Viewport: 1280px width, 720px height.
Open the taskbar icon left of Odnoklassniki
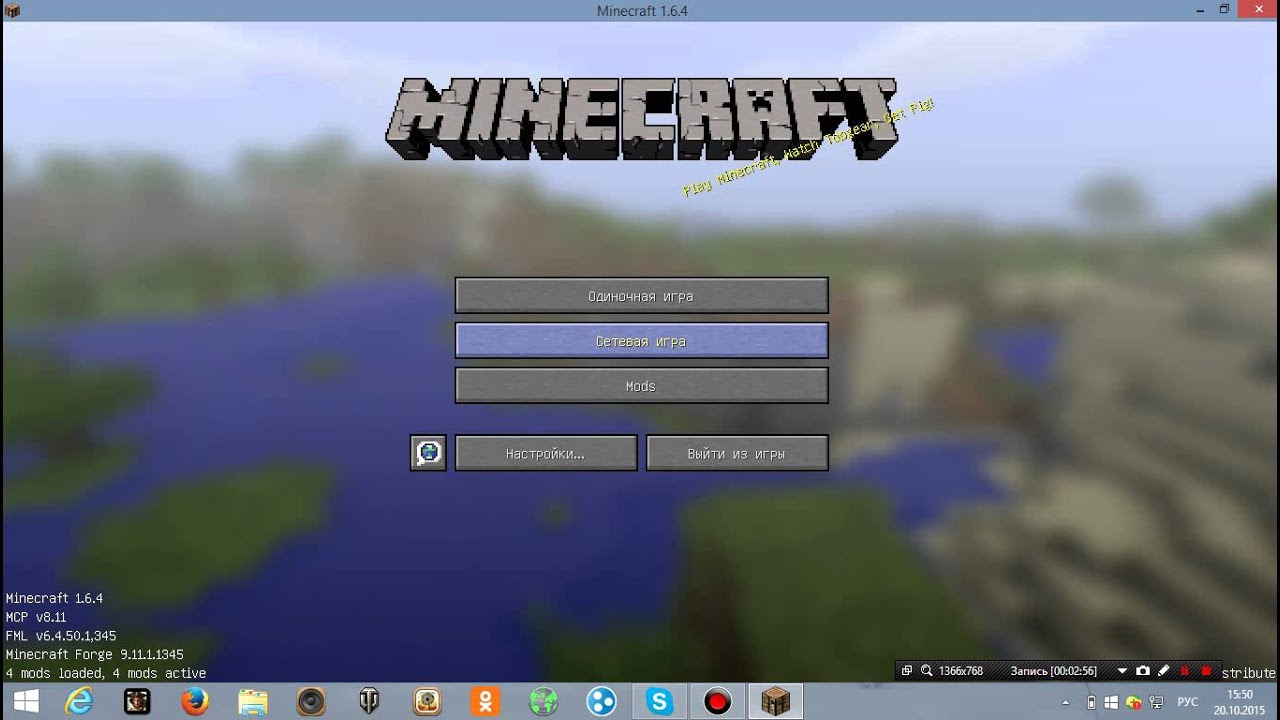pos(428,701)
